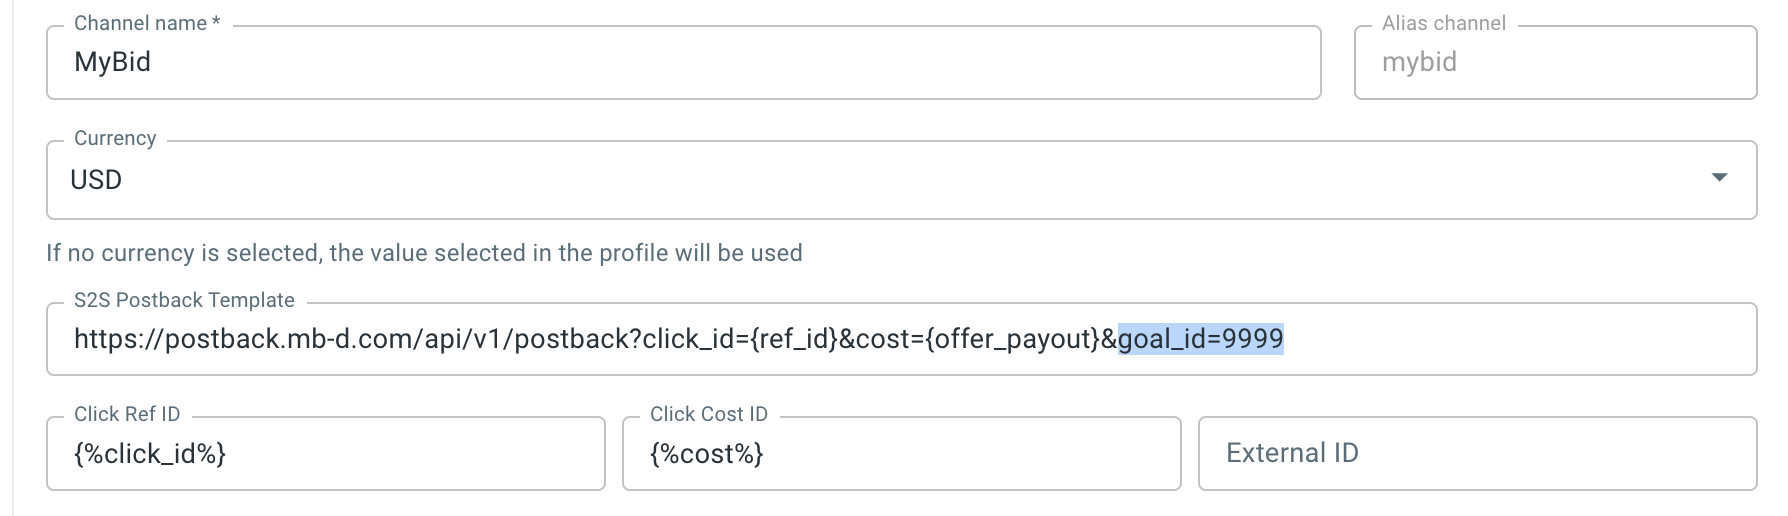1788x516 pixels.
Task: Focus the Alias channel field
Action: pyautogui.click(x=1555, y=62)
